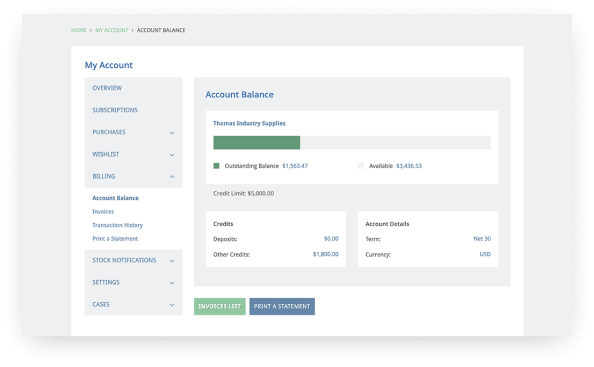The height and width of the screenshot is (367, 594).
Task: Expand the Purchases chevron
Action: coord(172,133)
